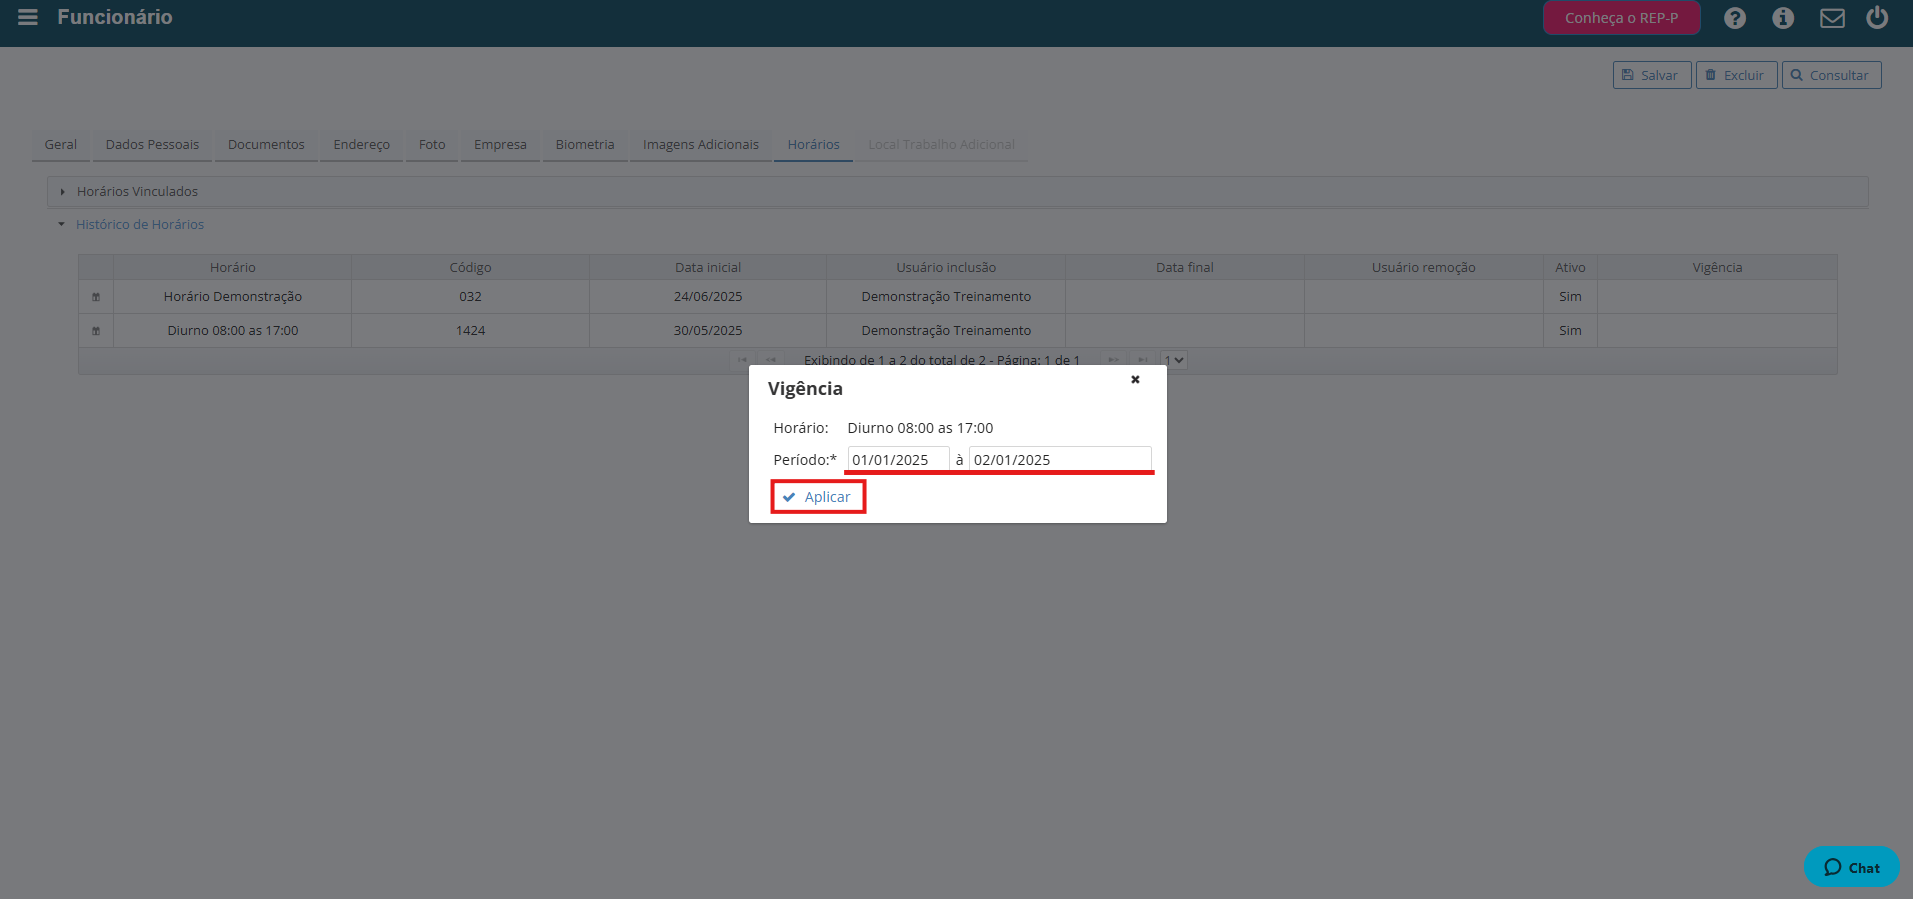Click the Data final column header

[1185, 267]
